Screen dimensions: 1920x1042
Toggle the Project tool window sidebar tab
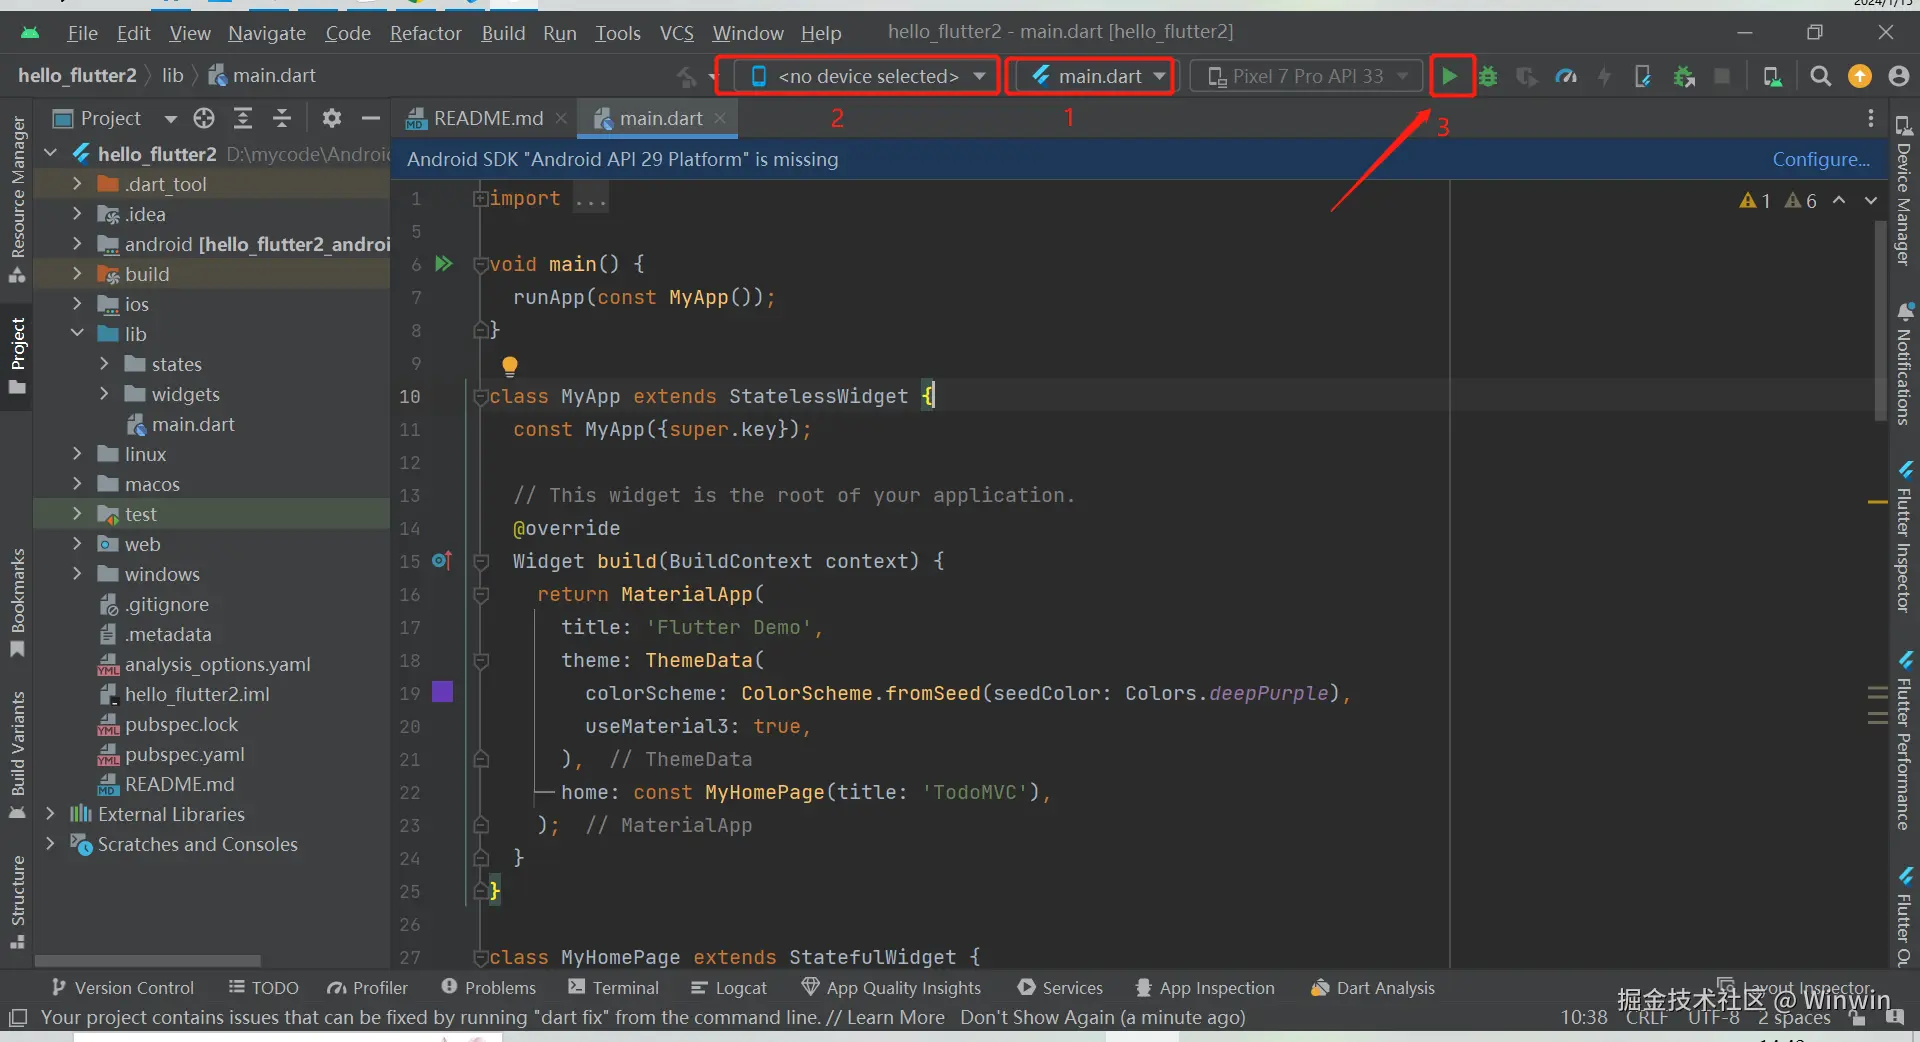[x=18, y=355]
